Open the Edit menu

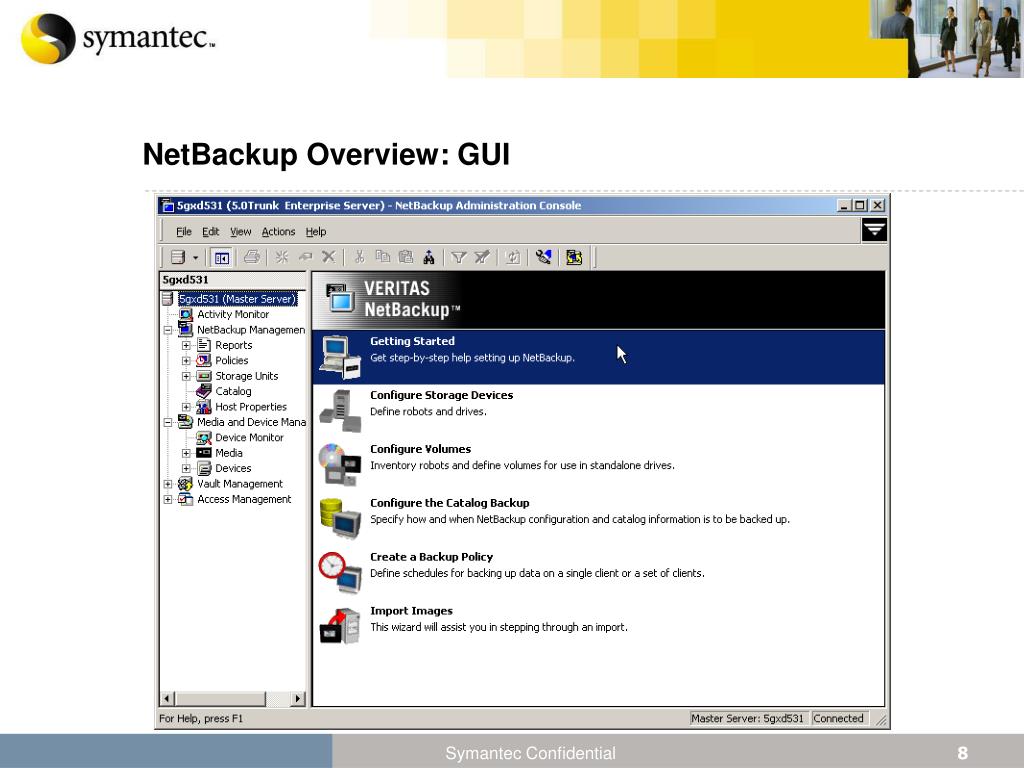point(210,232)
